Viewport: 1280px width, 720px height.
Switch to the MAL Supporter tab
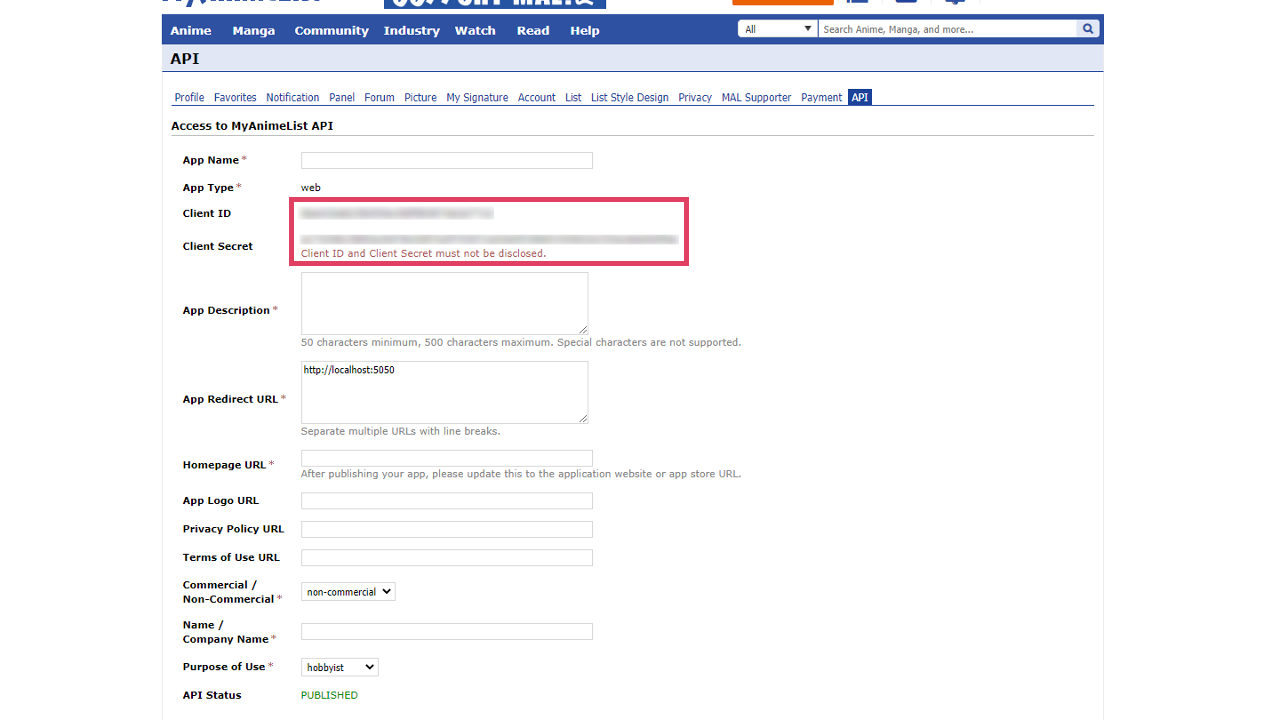(x=756, y=97)
